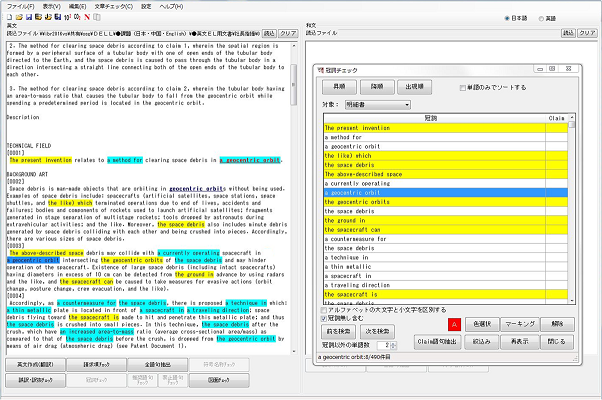Open the 文章チェック(C) menu
602x400 pixels.
pyautogui.click(x=114, y=7)
